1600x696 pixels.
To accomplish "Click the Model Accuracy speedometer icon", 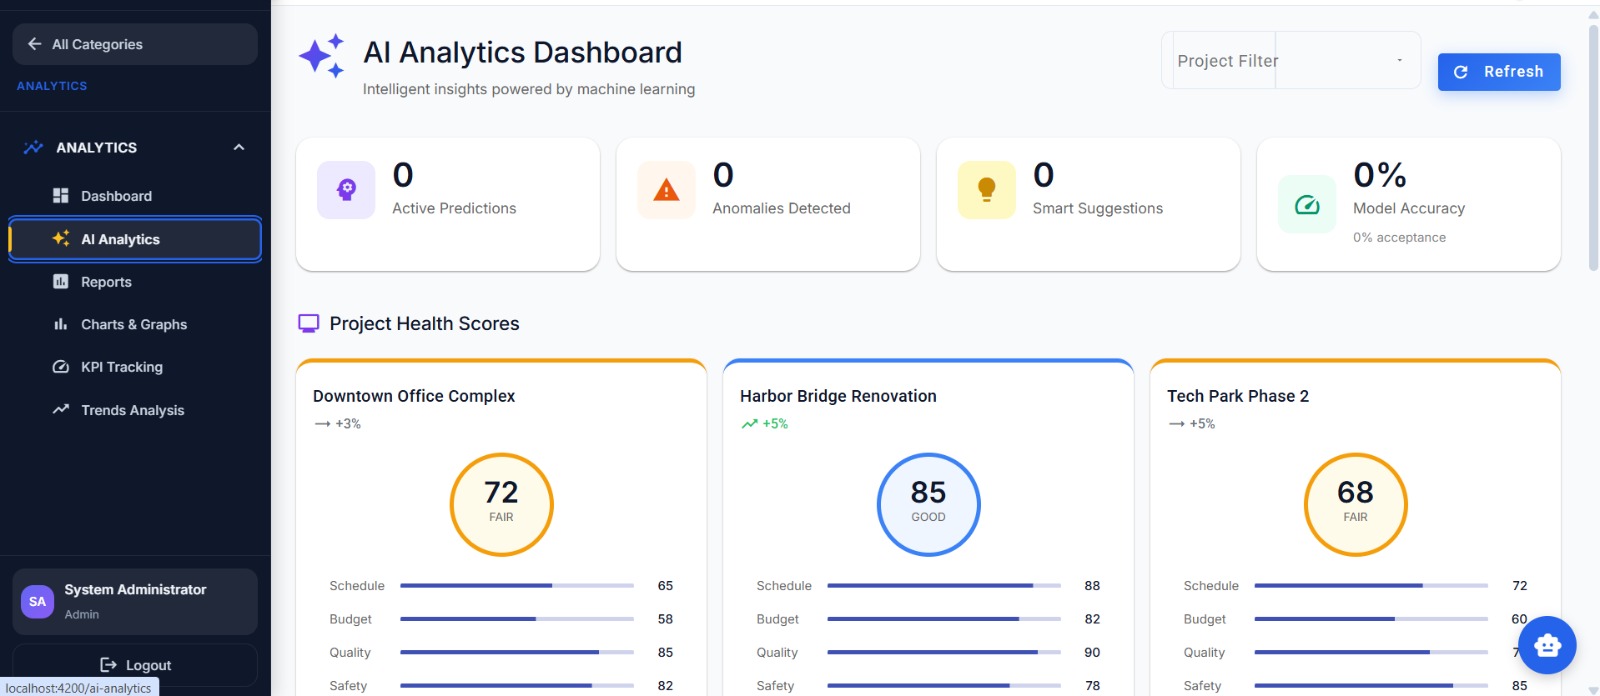I will (1307, 204).
